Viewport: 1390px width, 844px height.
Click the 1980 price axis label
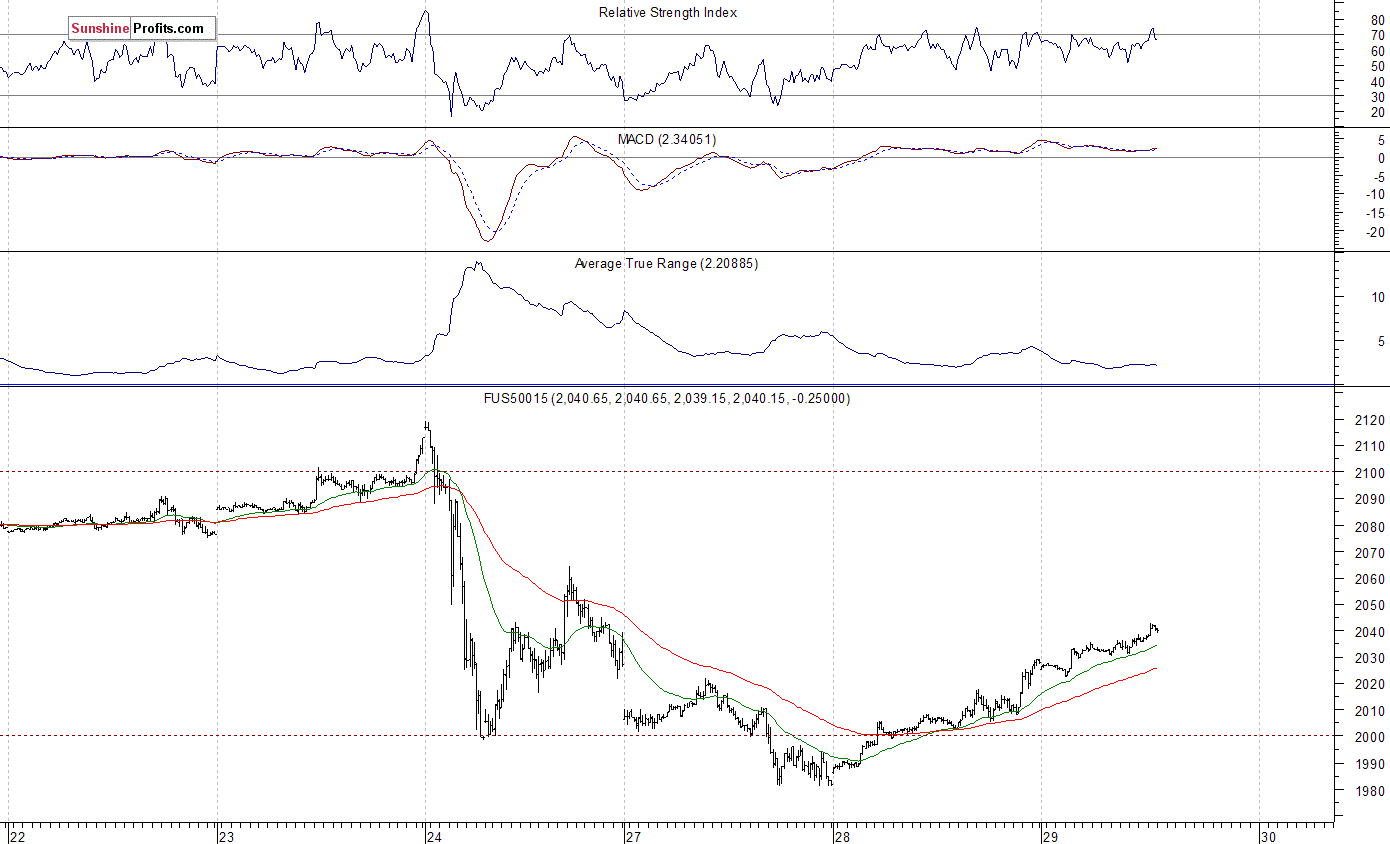[1369, 791]
